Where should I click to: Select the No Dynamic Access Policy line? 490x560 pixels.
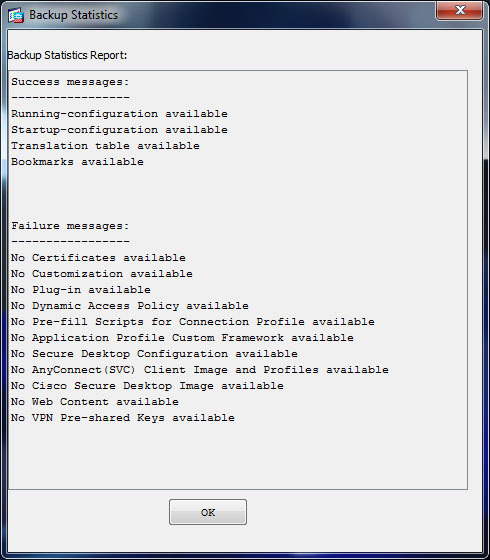[130, 306]
